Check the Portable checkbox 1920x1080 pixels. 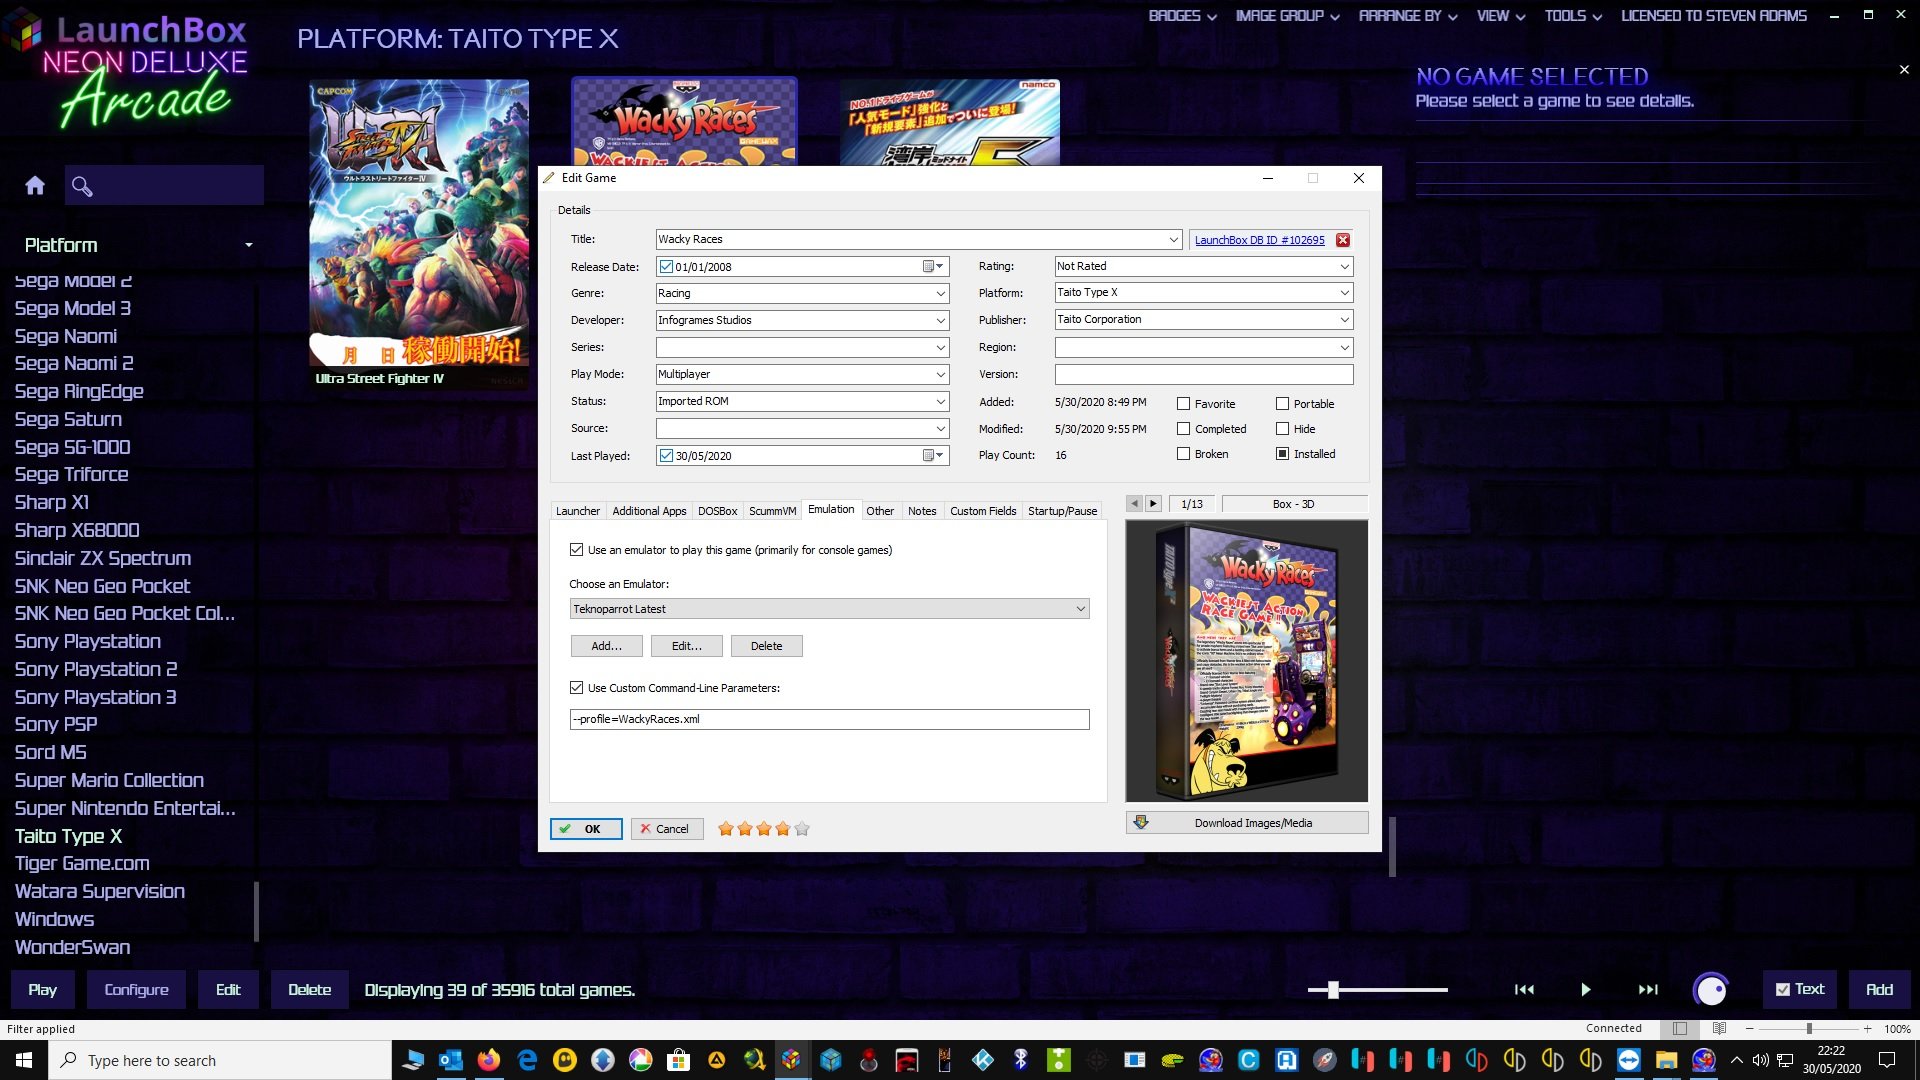pyautogui.click(x=1282, y=404)
